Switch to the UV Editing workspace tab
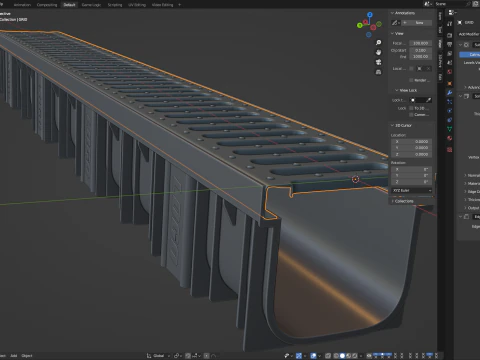 tap(137, 5)
